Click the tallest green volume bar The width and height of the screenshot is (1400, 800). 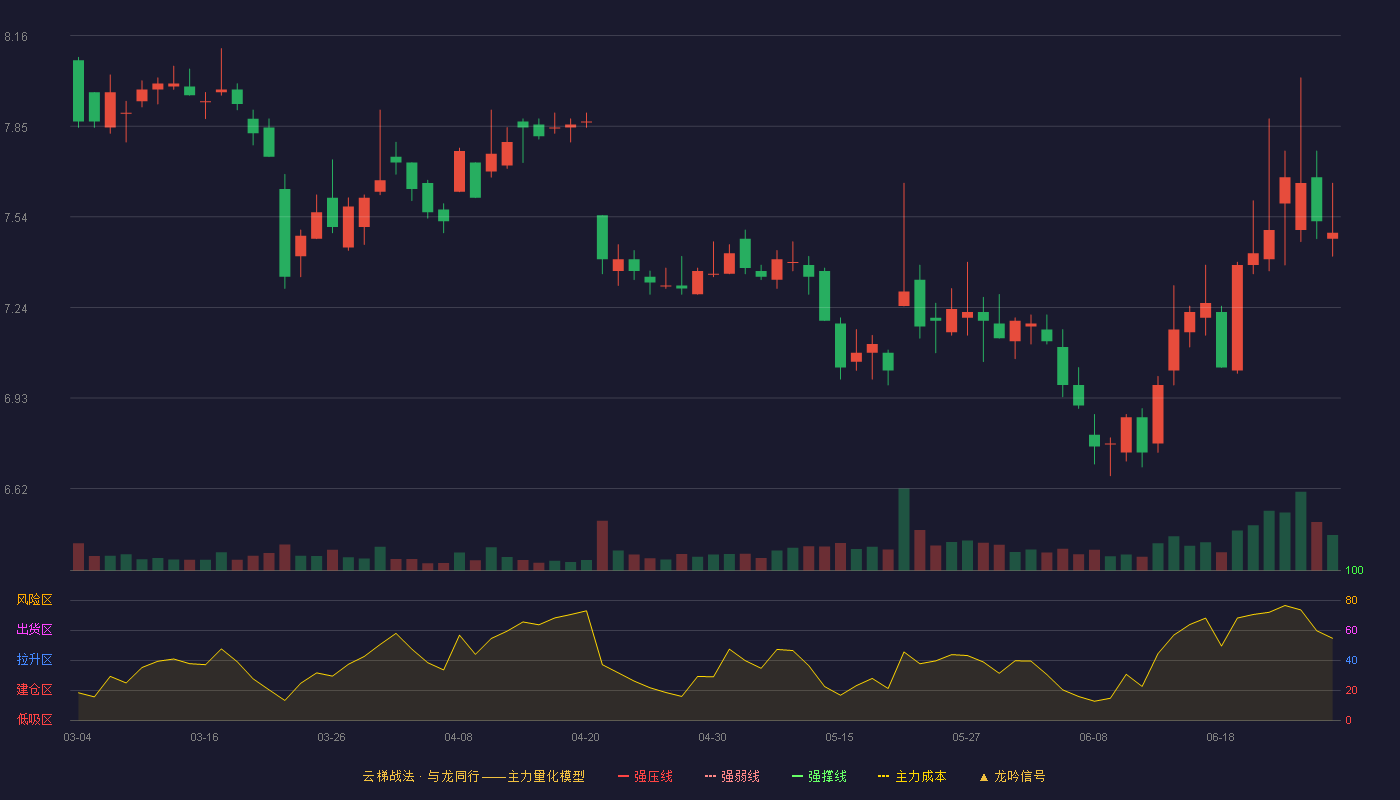(x=904, y=530)
